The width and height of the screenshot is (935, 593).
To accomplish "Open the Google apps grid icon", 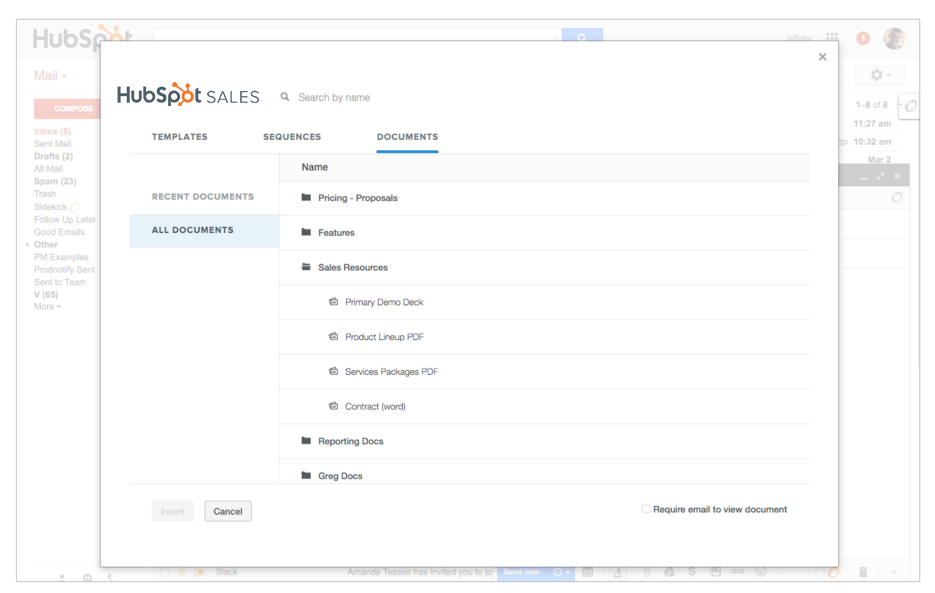I will pos(832,38).
